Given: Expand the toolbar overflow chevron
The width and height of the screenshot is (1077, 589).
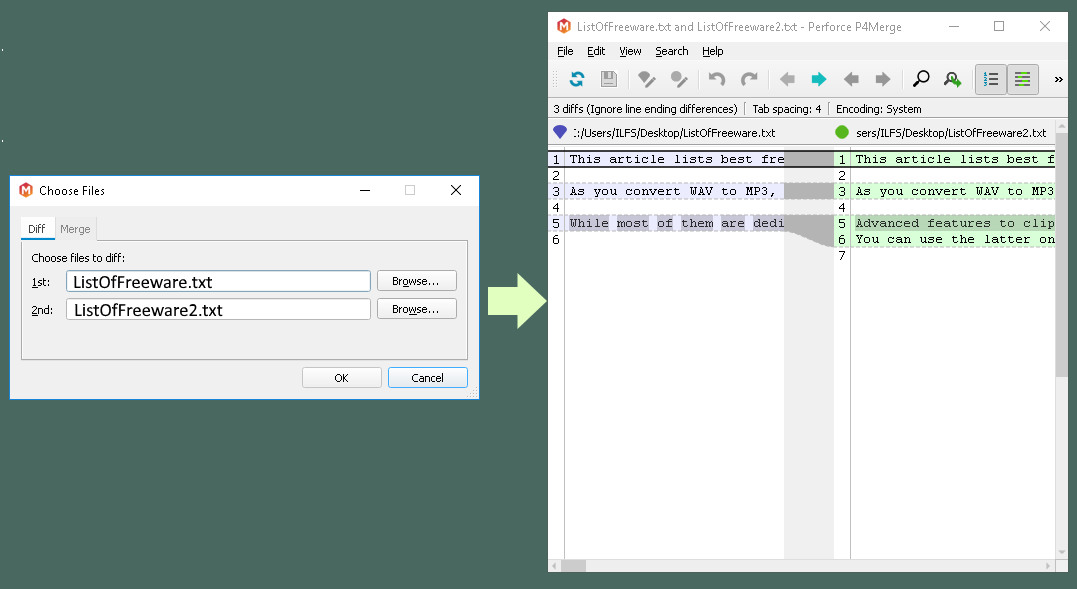Looking at the screenshot, I should tap(1058, 80).
